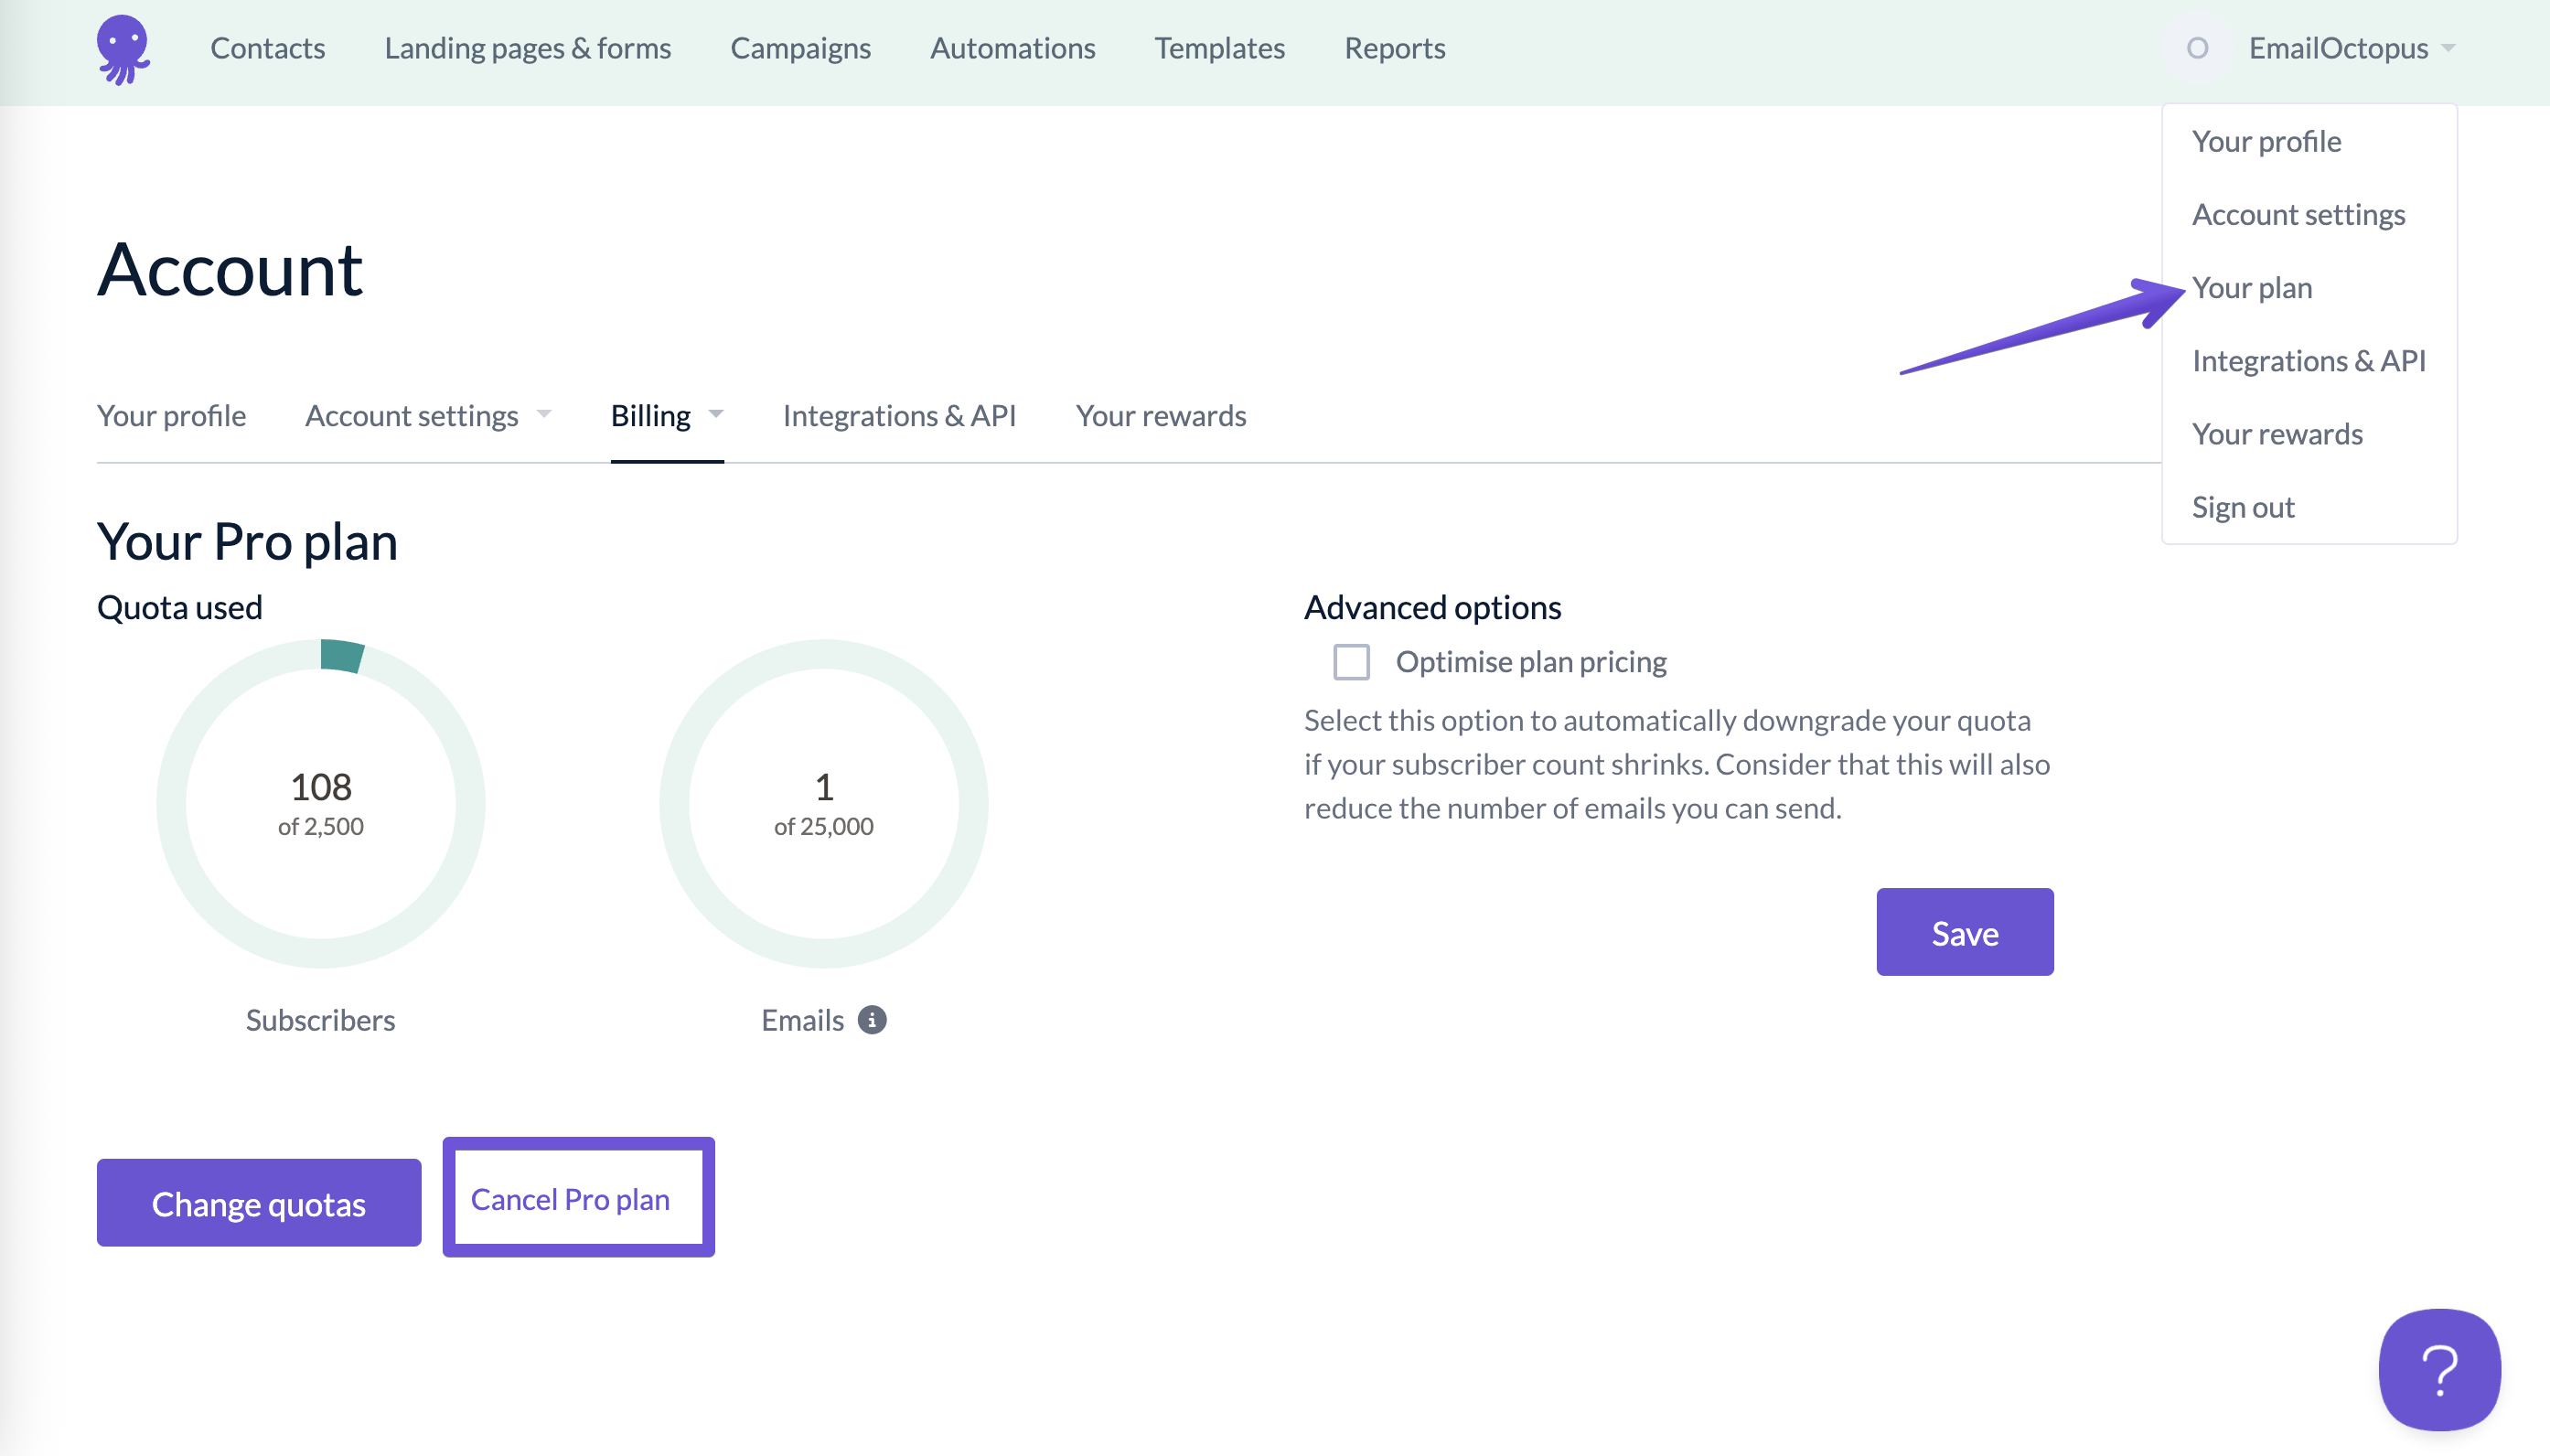Switch to Your rewards tab
Viewport: 2550px width, 1456px height.
click(1160, 415)
